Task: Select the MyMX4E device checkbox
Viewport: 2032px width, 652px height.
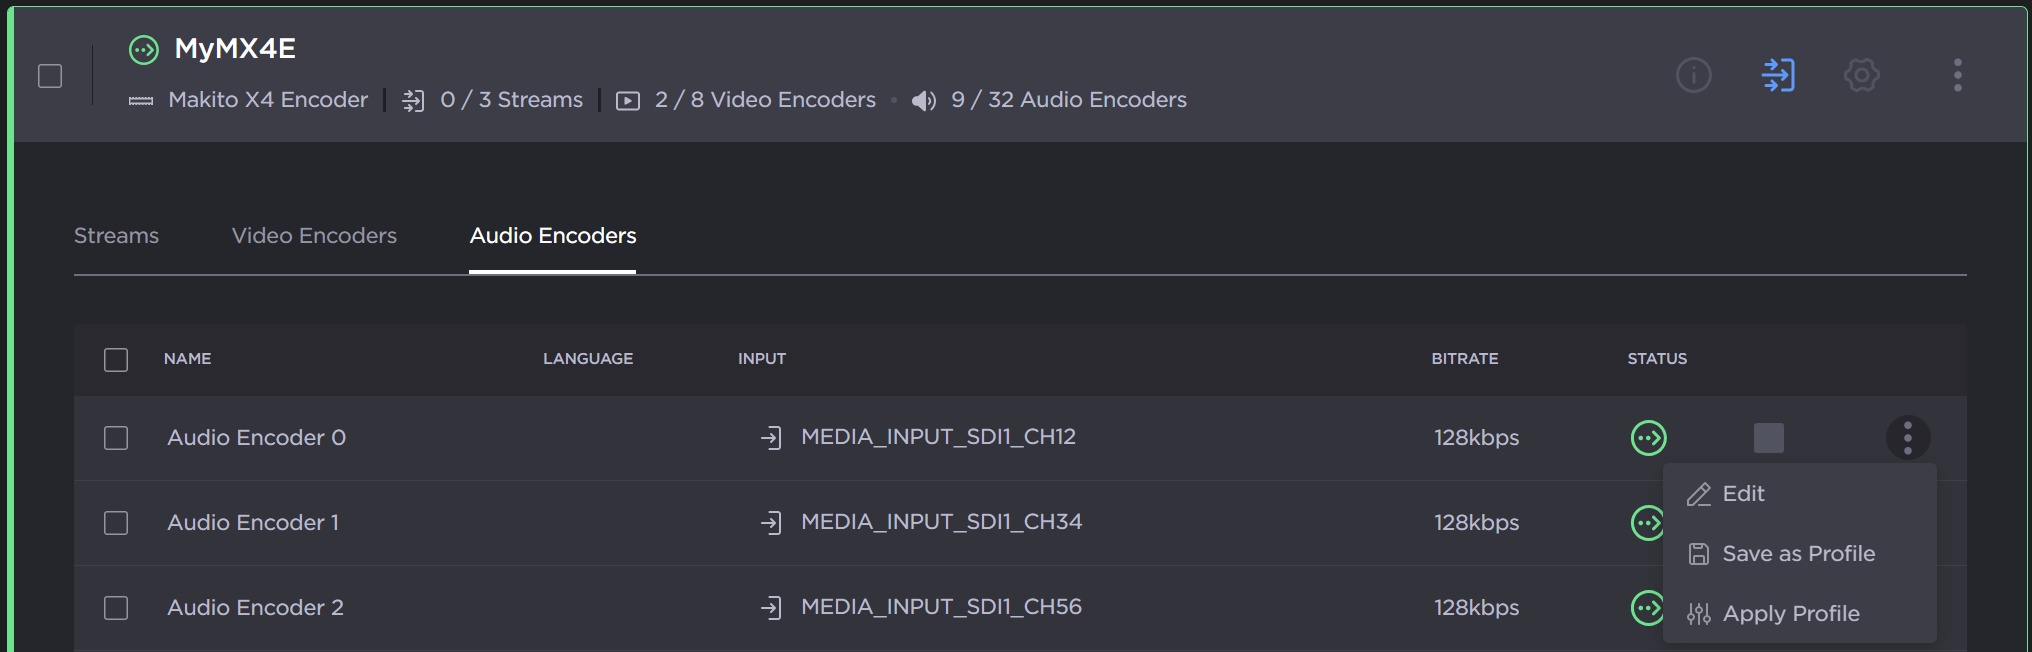Action: 50,76
